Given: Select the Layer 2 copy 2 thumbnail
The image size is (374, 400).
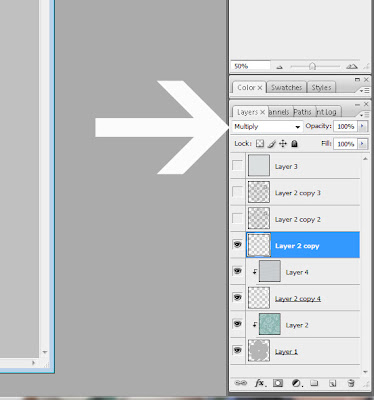Looking at the screenshot, I should (x=259, y=218).
